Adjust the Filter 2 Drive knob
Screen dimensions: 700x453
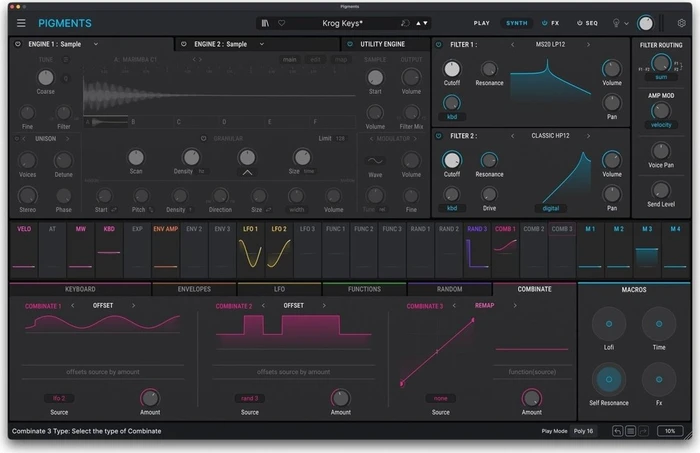pos(489,195)
